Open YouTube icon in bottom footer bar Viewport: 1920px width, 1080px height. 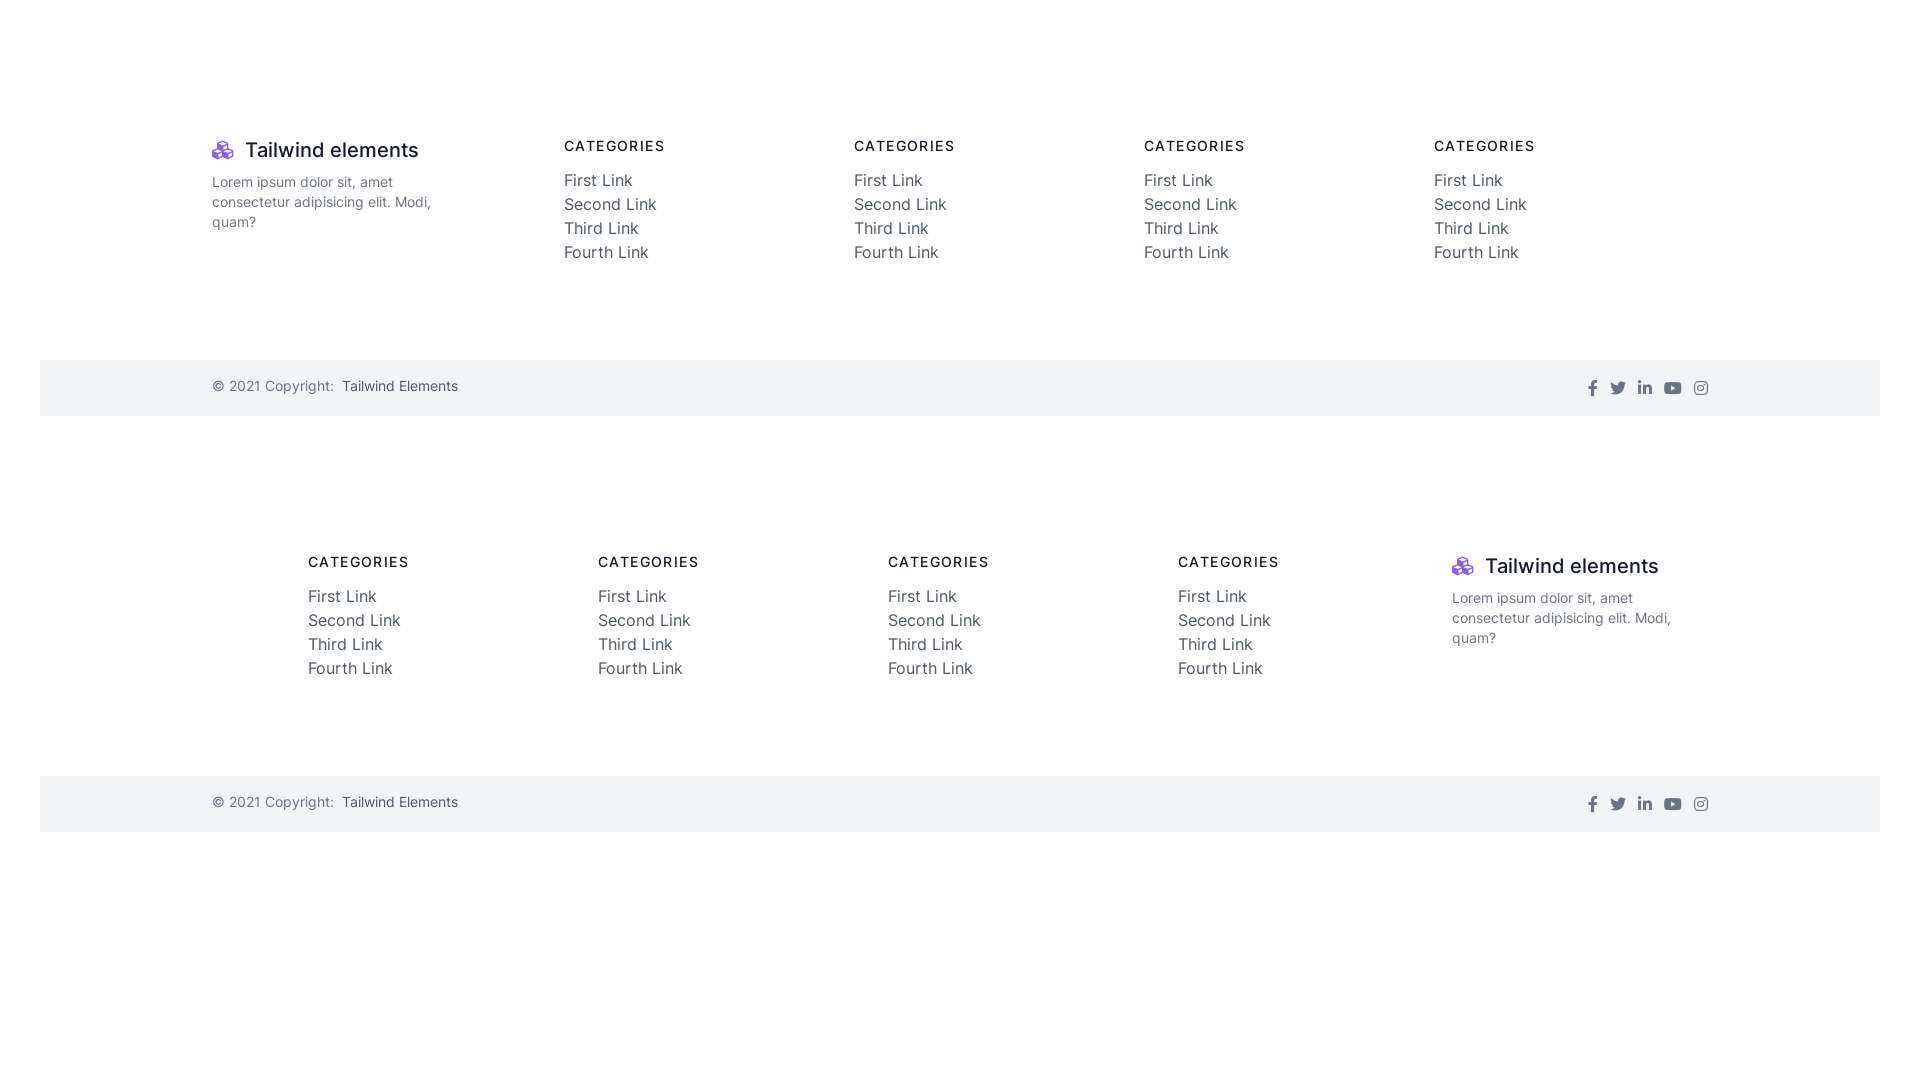pos(1673,804)
